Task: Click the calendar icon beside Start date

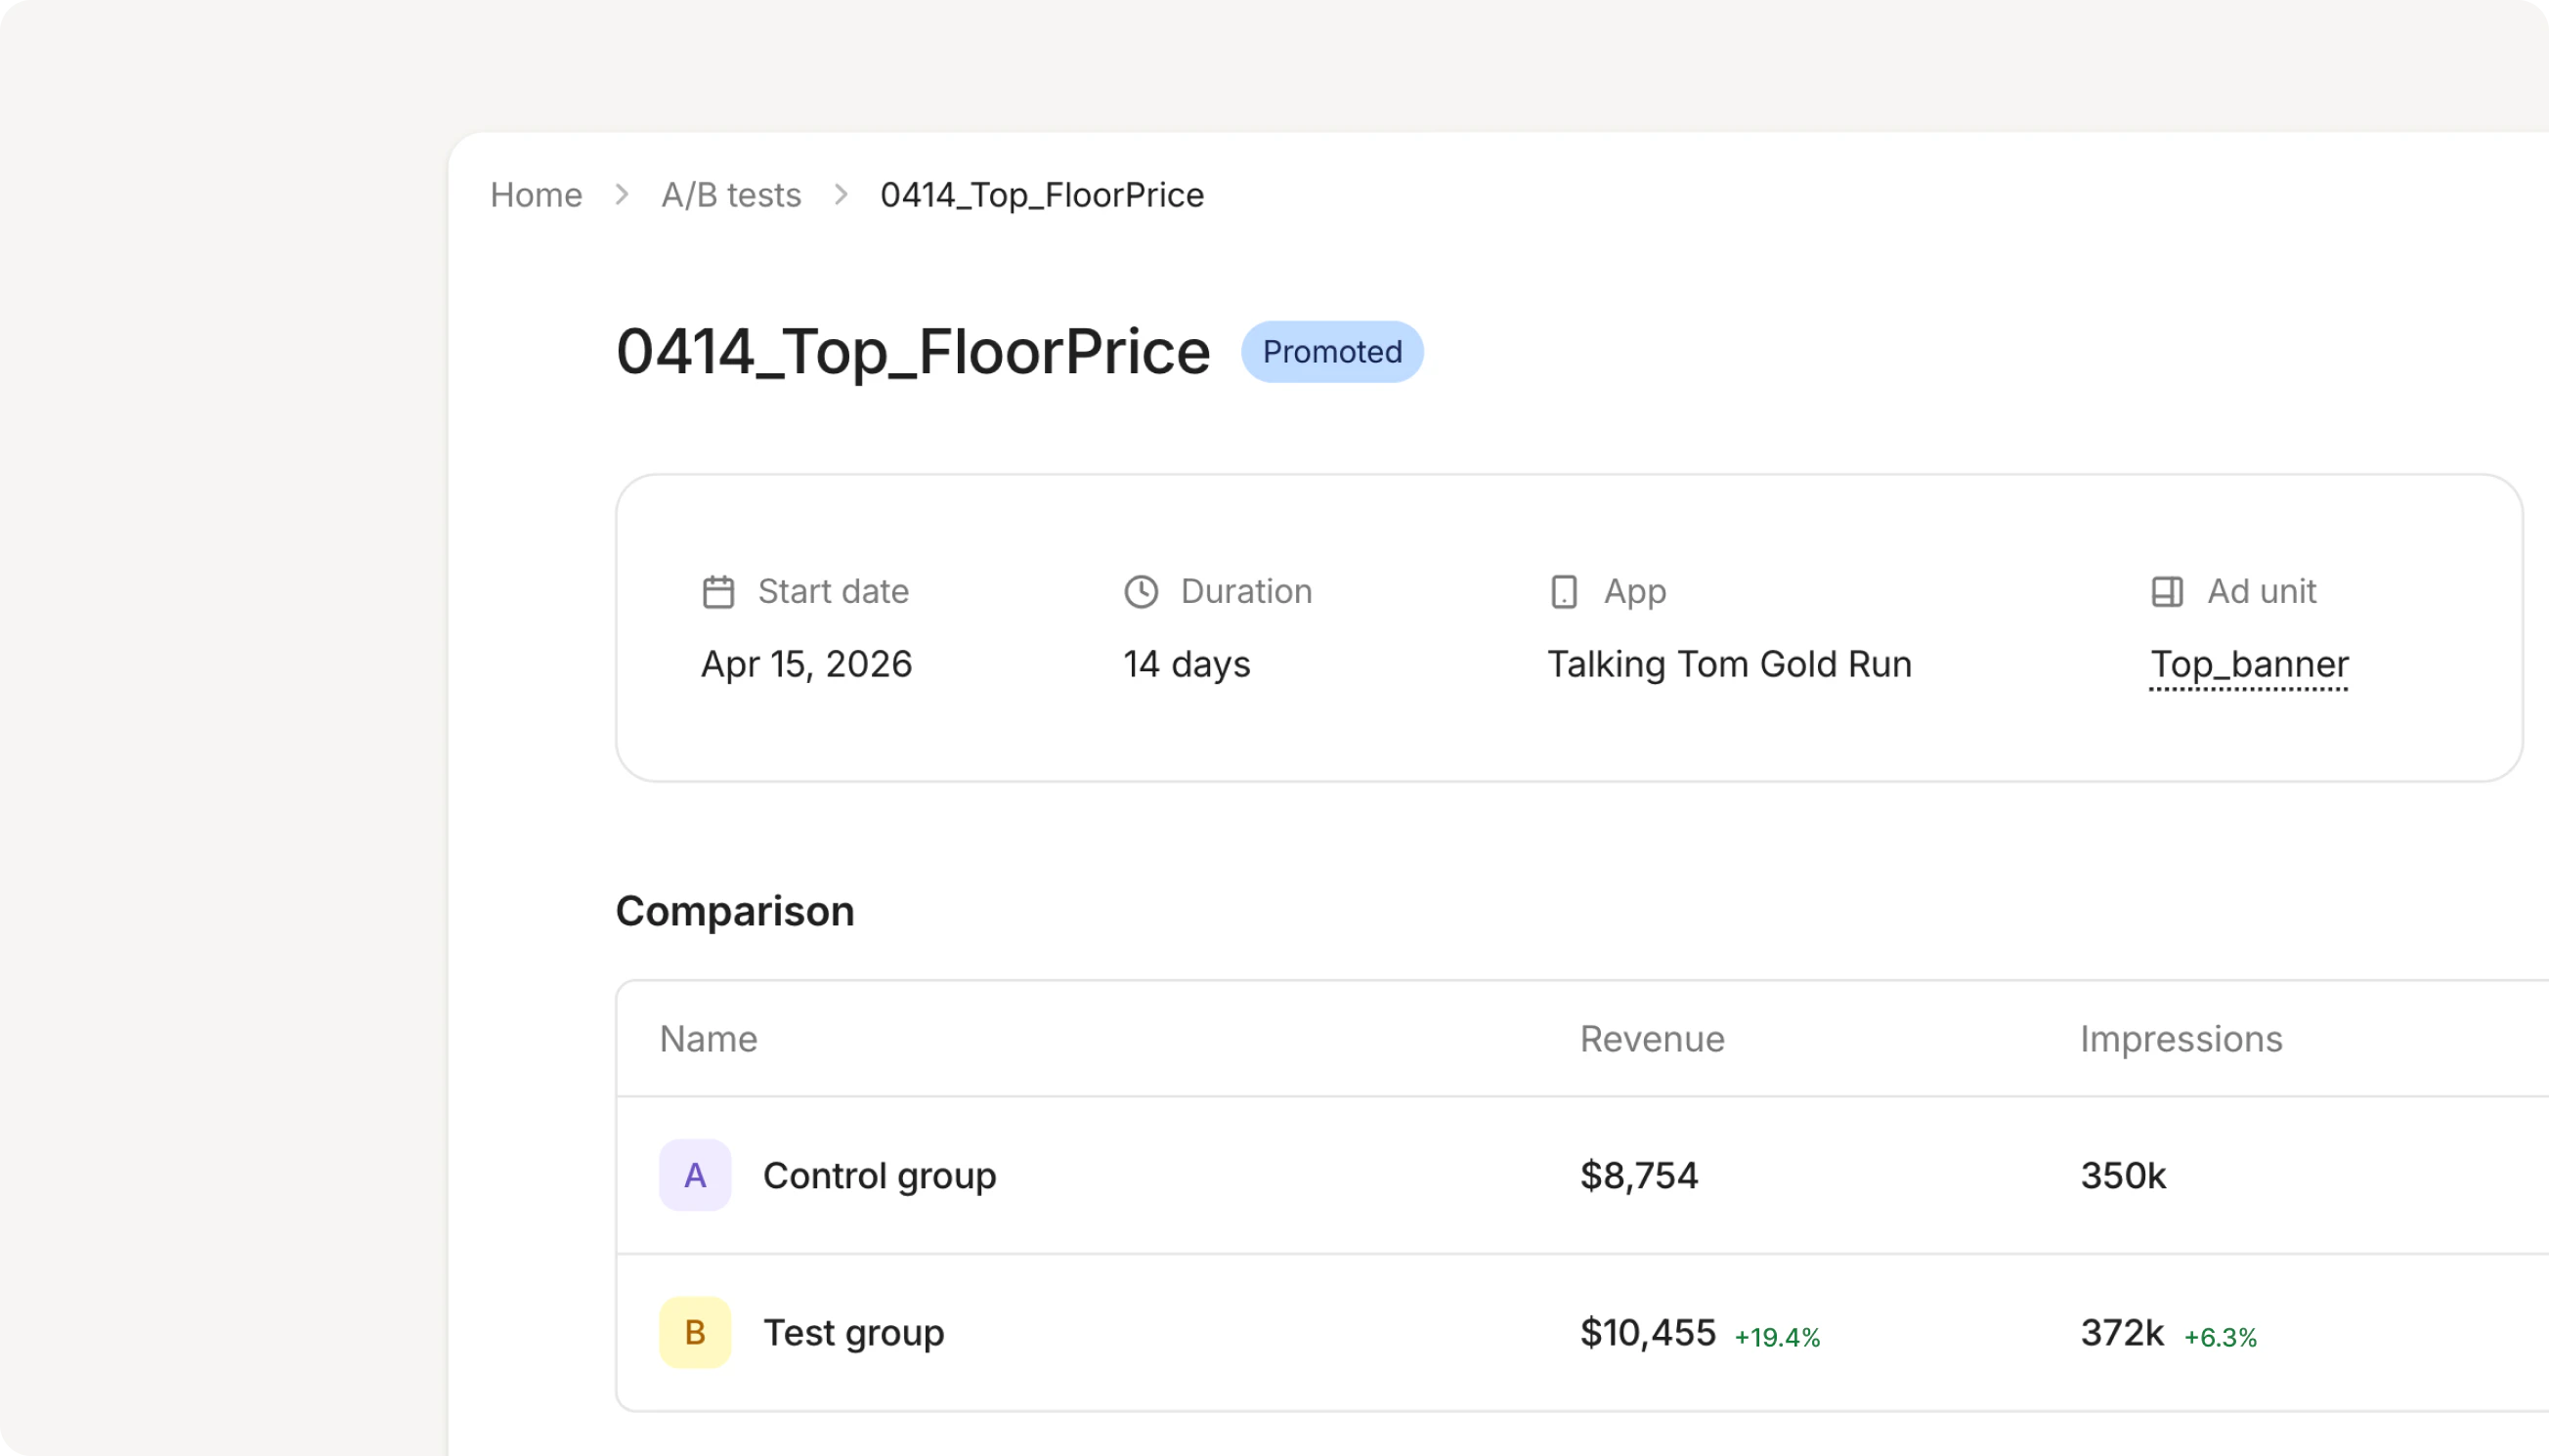Action: point(718,592)
